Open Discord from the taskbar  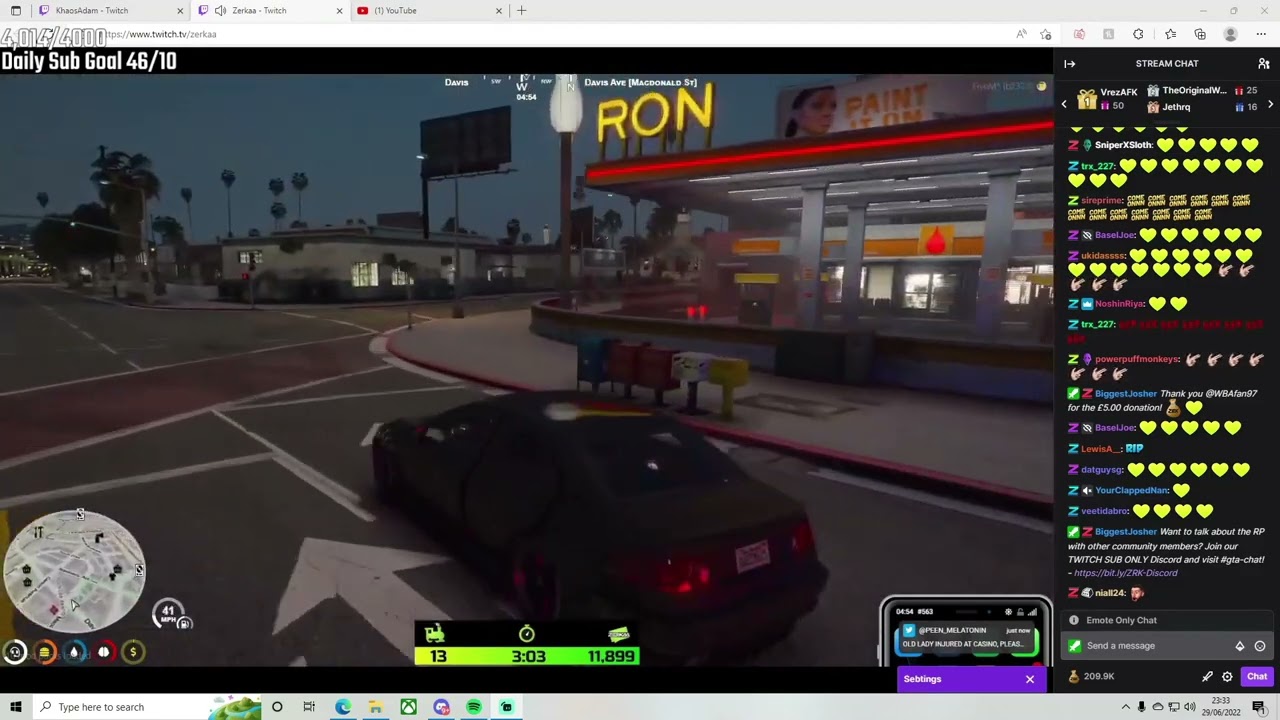pos(441,707)
